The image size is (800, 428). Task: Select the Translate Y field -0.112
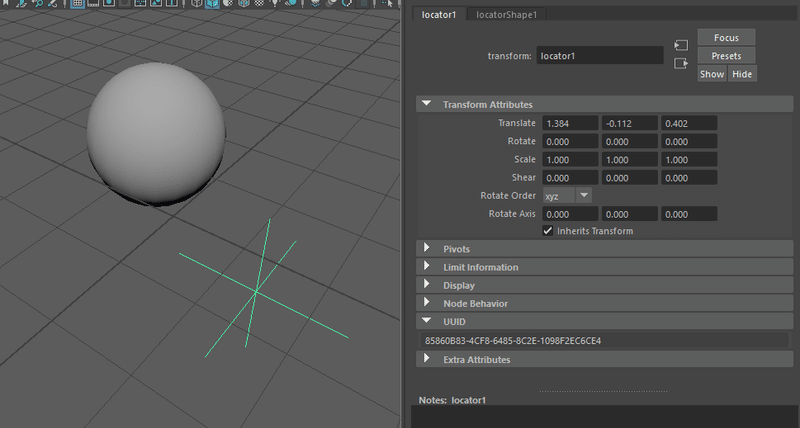click(x=629, y=123)
